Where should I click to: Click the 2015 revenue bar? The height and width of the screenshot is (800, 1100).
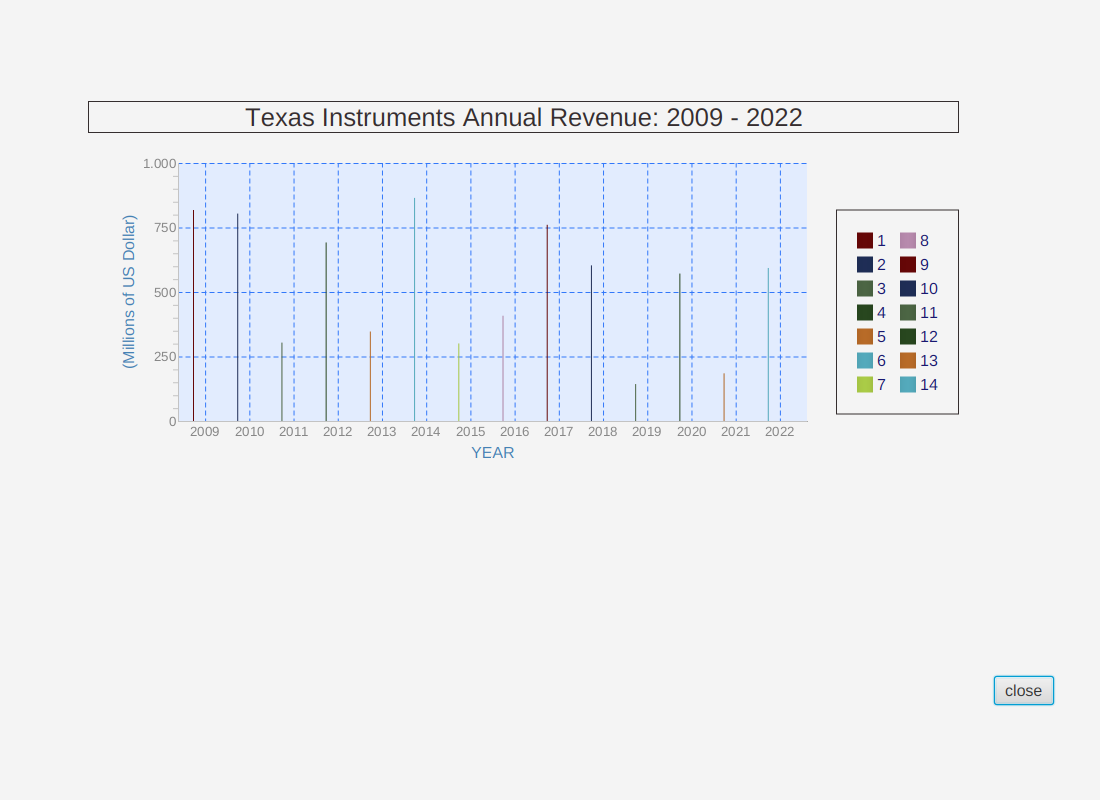coord(459,382)
